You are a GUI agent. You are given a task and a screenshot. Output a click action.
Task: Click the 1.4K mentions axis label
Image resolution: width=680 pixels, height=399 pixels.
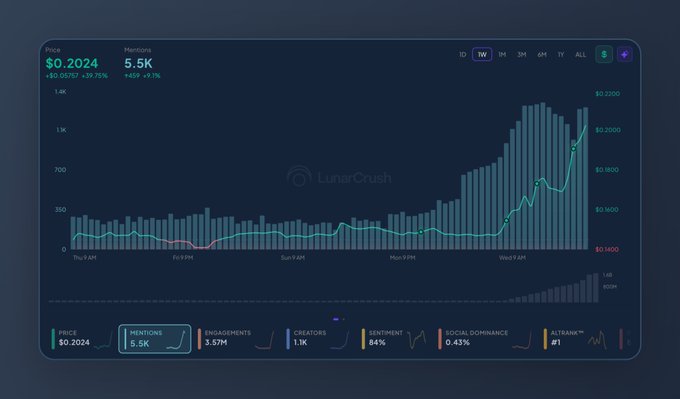tap(60, 92)
